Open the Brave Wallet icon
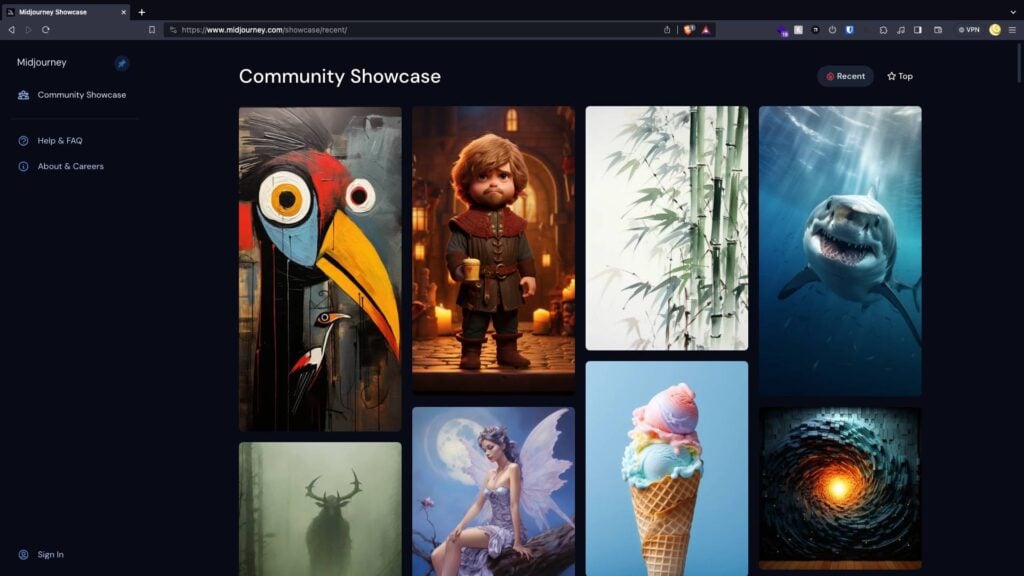 (x=938, y=30)
